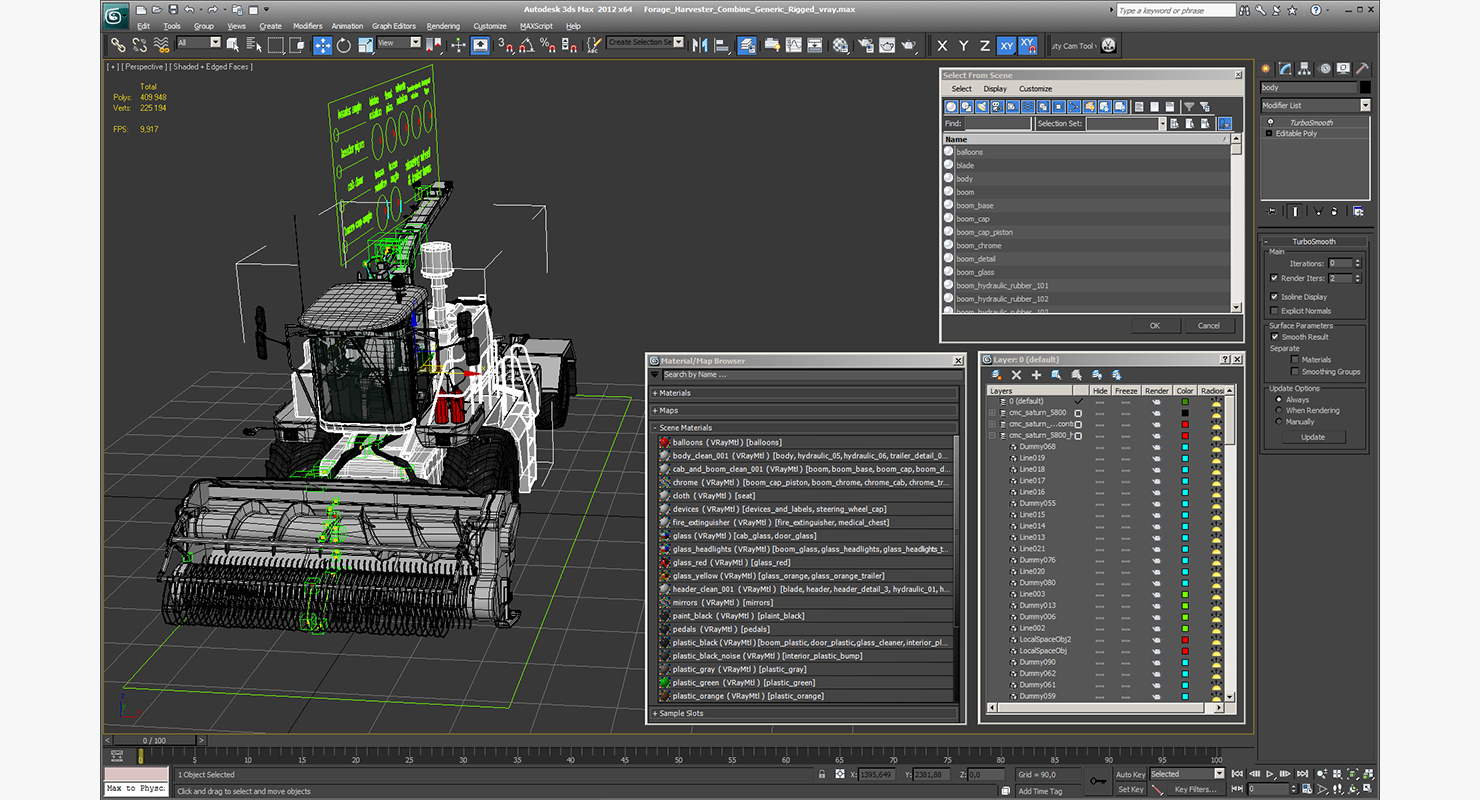Select Manually update option
The width and height of the screenshot is (1480, 800).
click(1278, 421)
